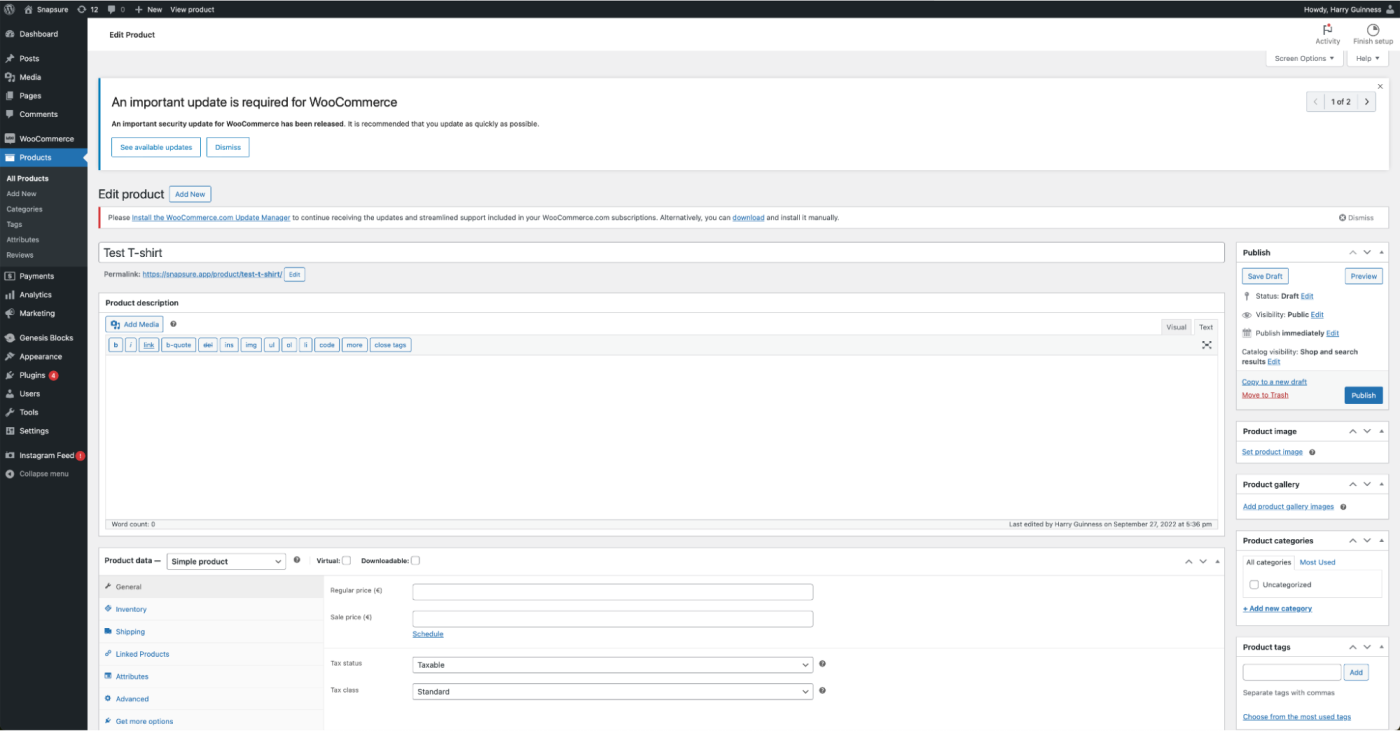Open Instagram Feed in the sidebar
The width and height of the screenshot is (1400, 731).
(x=44, y=455)
